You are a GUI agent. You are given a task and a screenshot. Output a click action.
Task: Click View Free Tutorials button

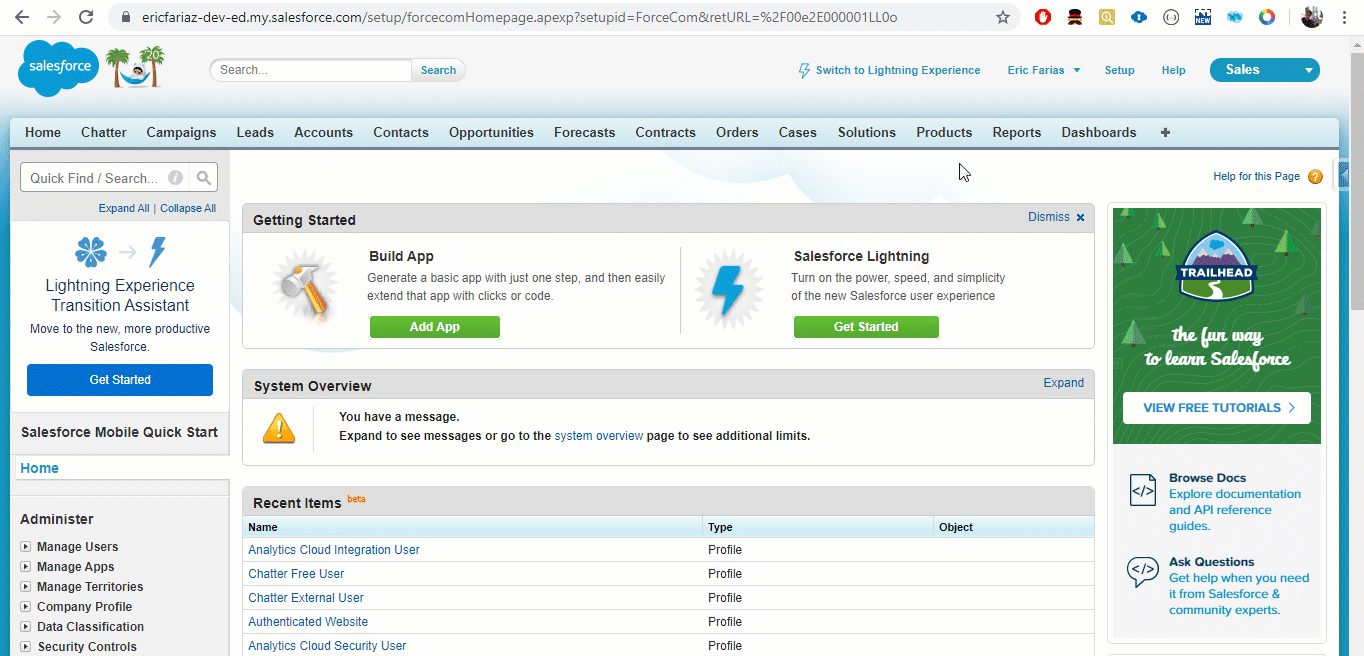point(1217,408)
